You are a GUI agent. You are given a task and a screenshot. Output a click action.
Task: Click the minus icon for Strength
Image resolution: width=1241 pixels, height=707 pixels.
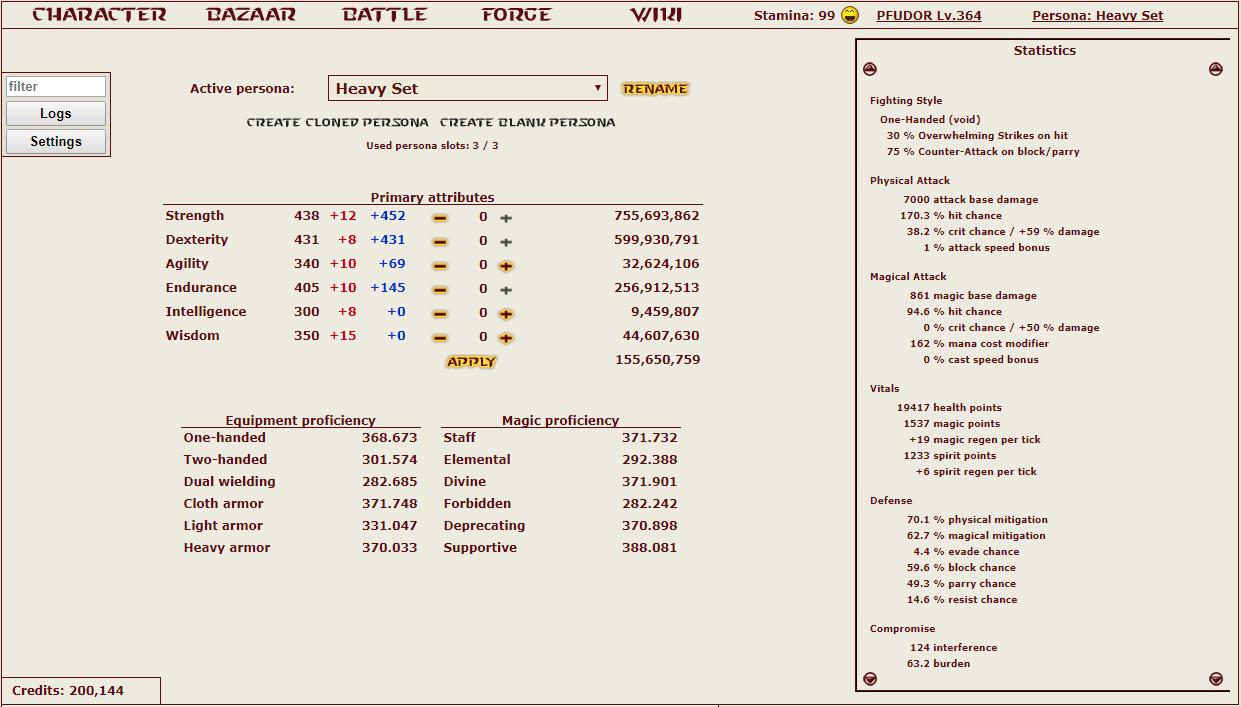(x=440, y=218)
